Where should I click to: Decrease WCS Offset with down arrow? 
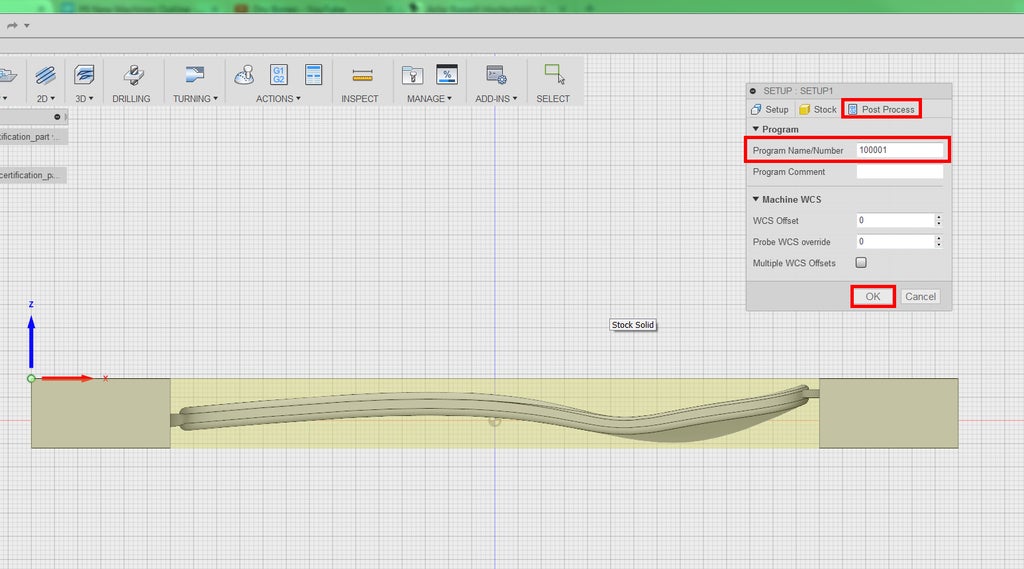[x=938, y=224]
